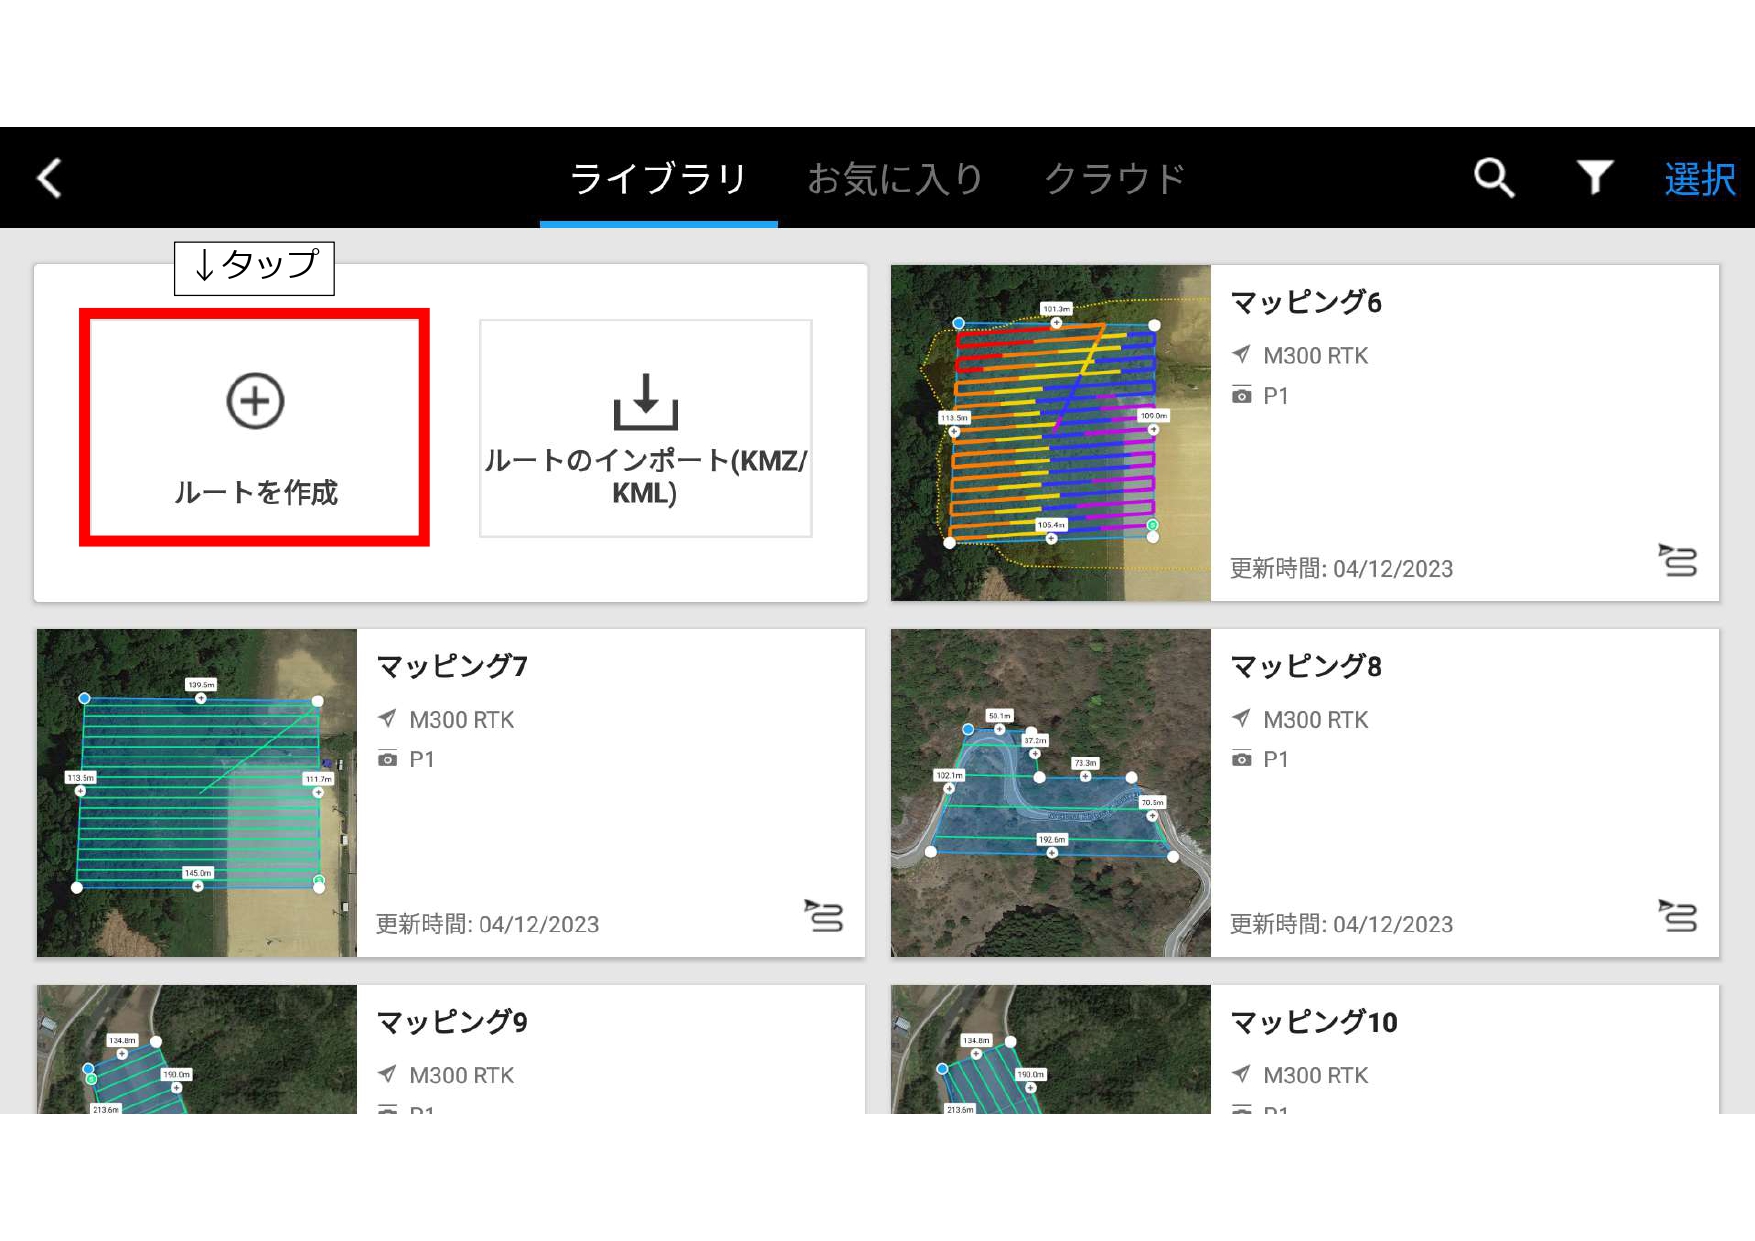The height and width of the screenshot is (1241, 1755).
Task: Open the filter icon next to search
Action: (x=1593, y=177)
